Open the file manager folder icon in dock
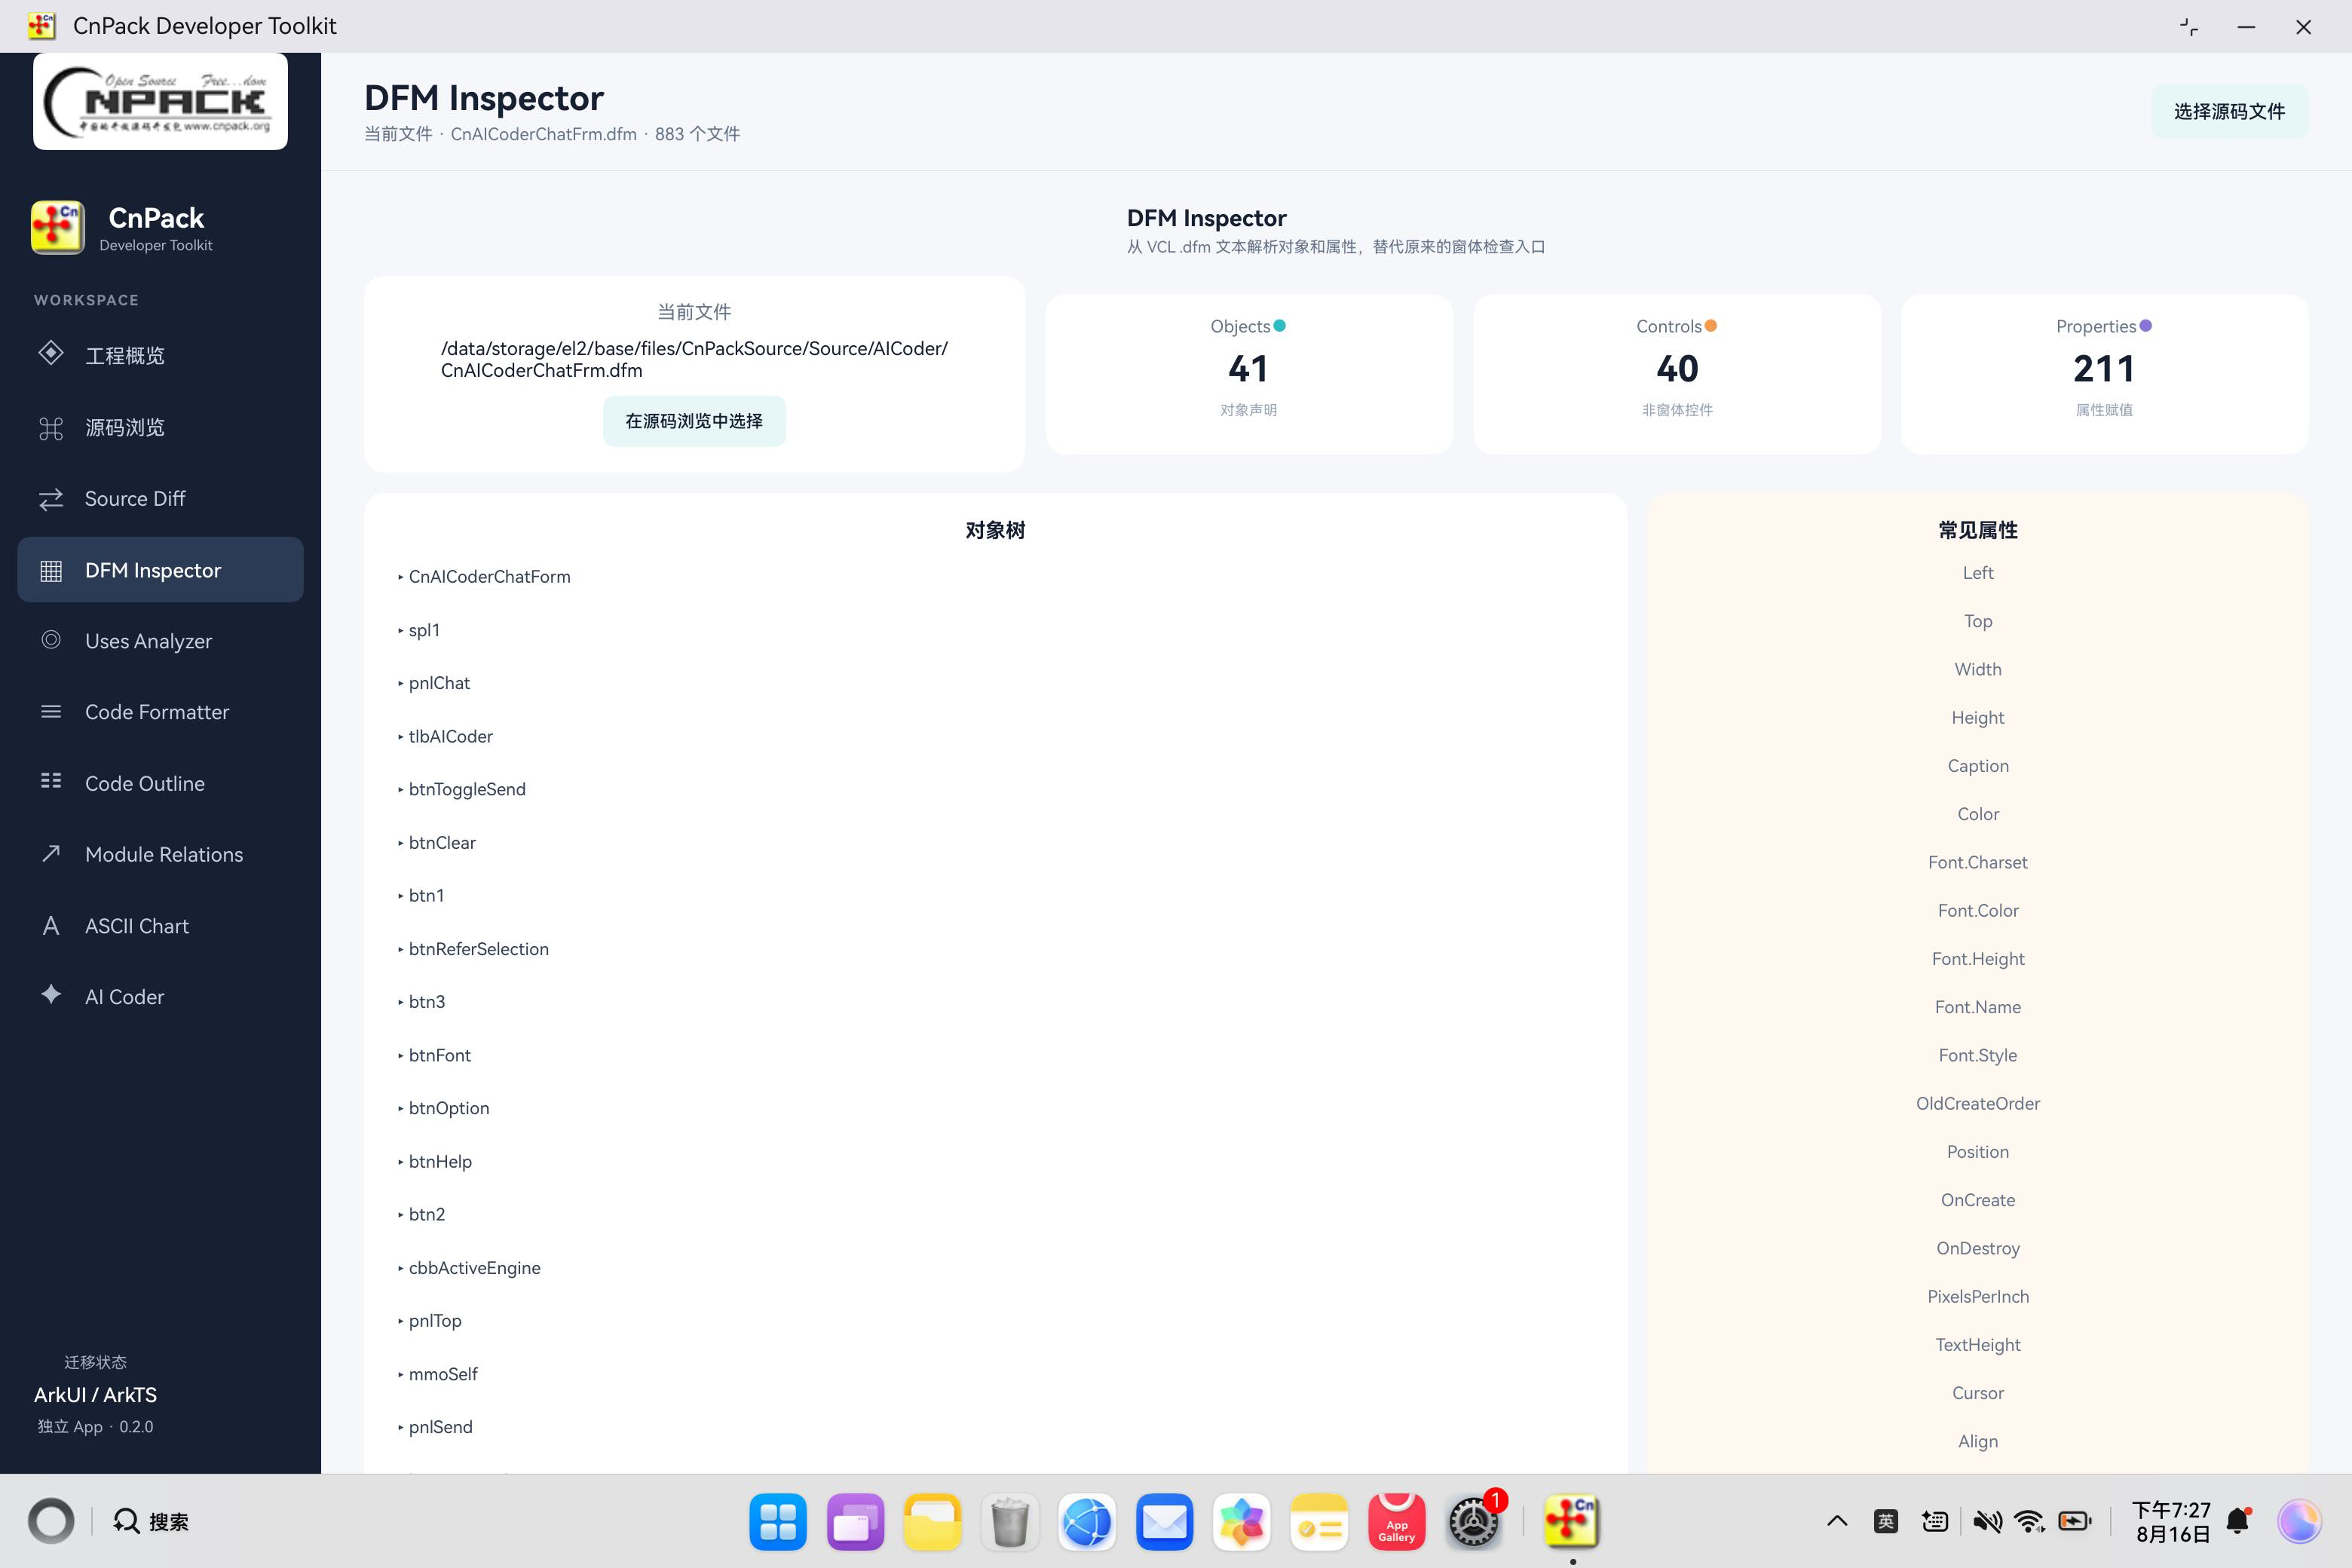The width and height of the screenshot is (2352, 1568). (933, 1522)
